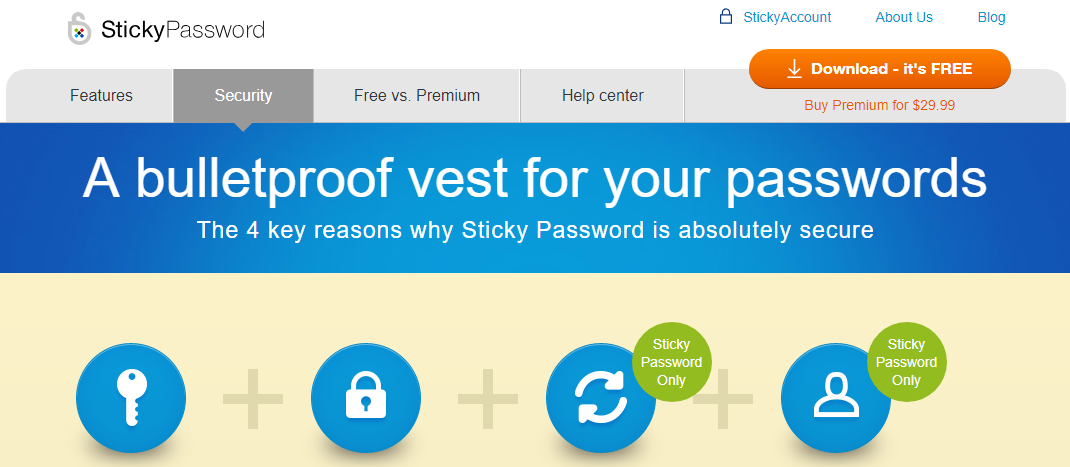Image resolution: width=1070 pixels, height=467 pixels.
Task: Click the user silhouette circle icon
Action: click(835, 399)
